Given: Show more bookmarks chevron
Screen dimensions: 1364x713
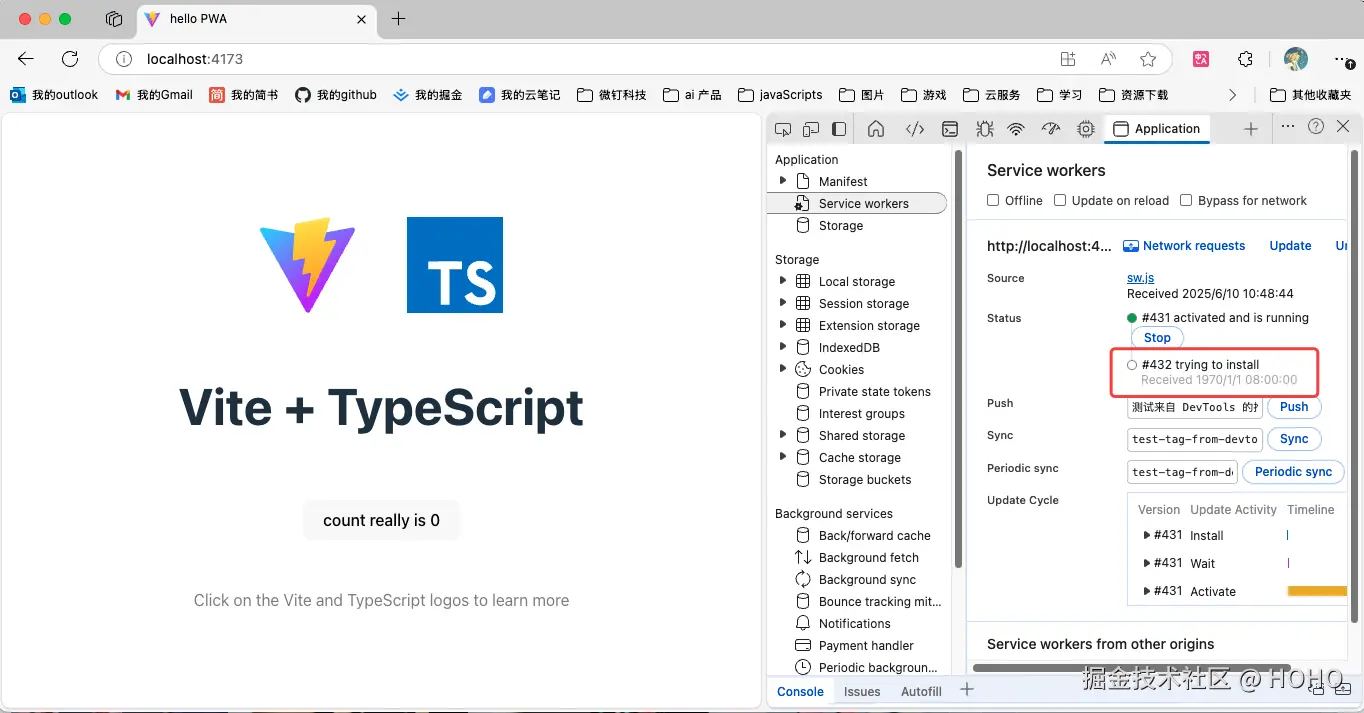Looking at the screenshot, I should 1232,95.
